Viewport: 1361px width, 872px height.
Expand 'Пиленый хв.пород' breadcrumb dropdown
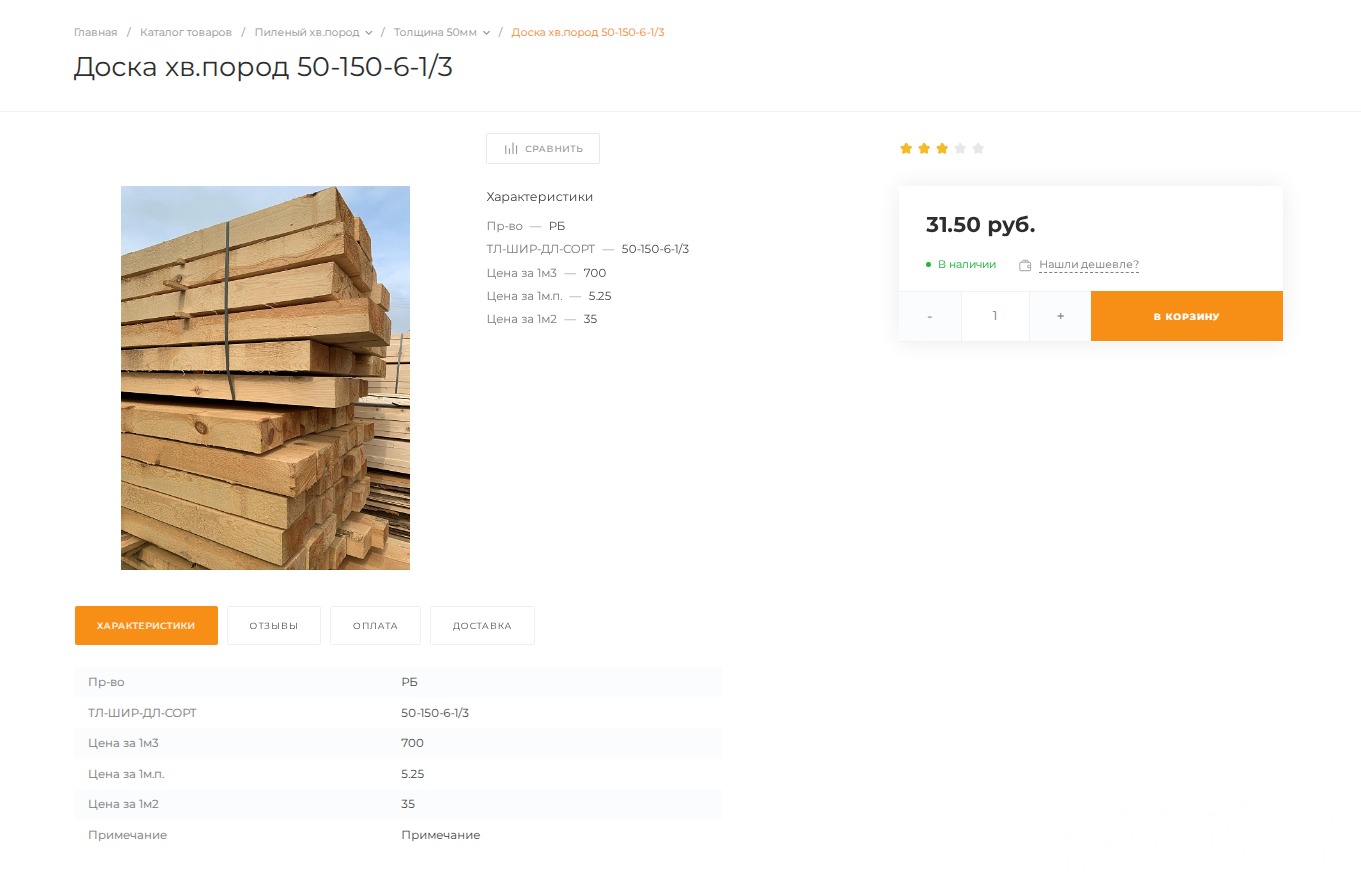(369, 33)
